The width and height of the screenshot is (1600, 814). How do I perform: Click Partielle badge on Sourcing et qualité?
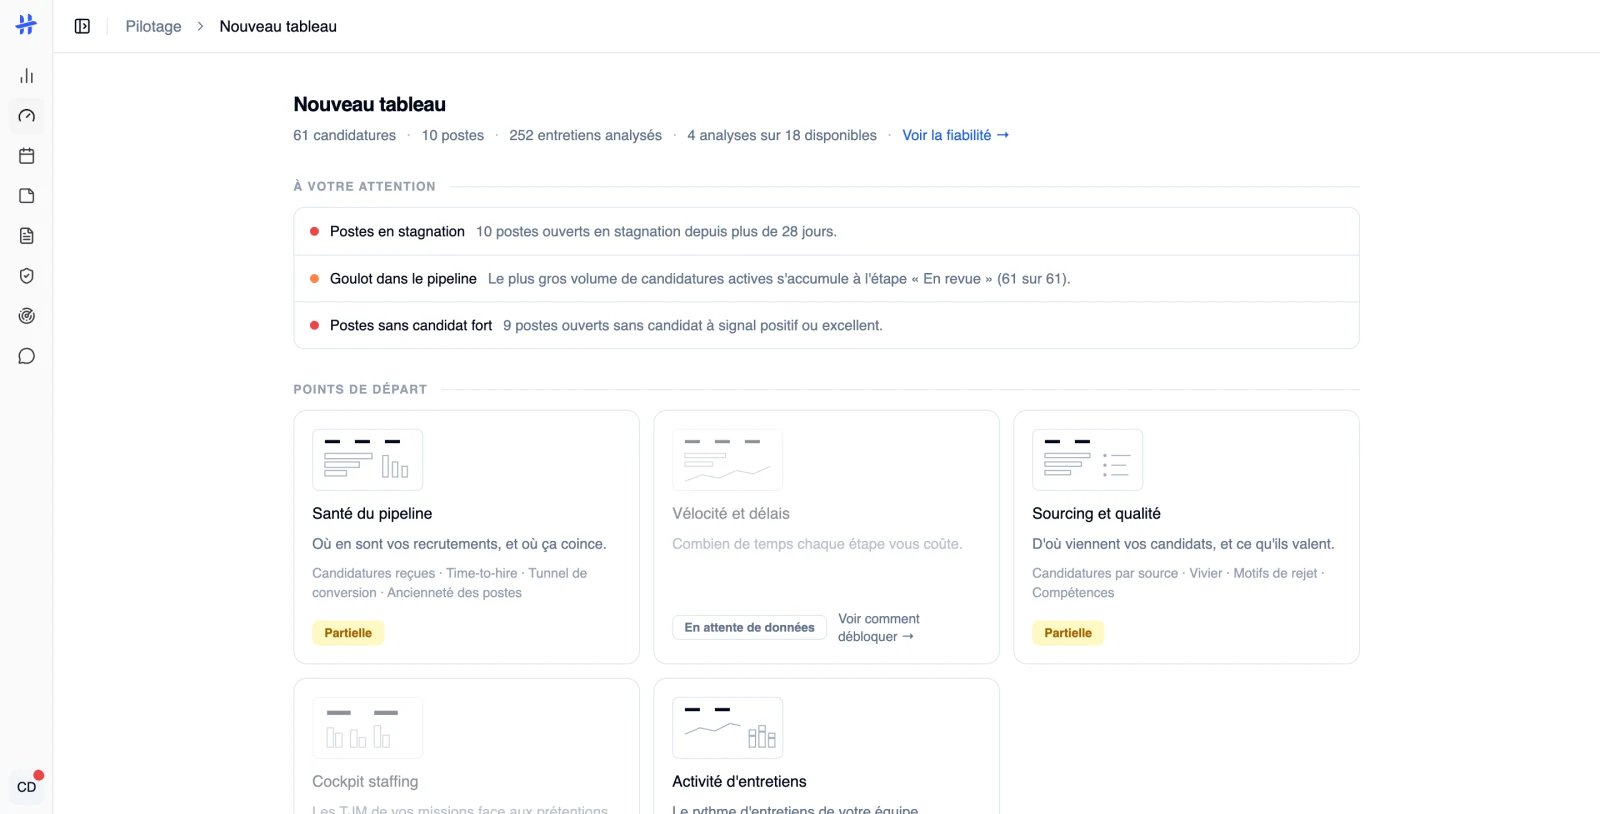tap(1068, 633)
